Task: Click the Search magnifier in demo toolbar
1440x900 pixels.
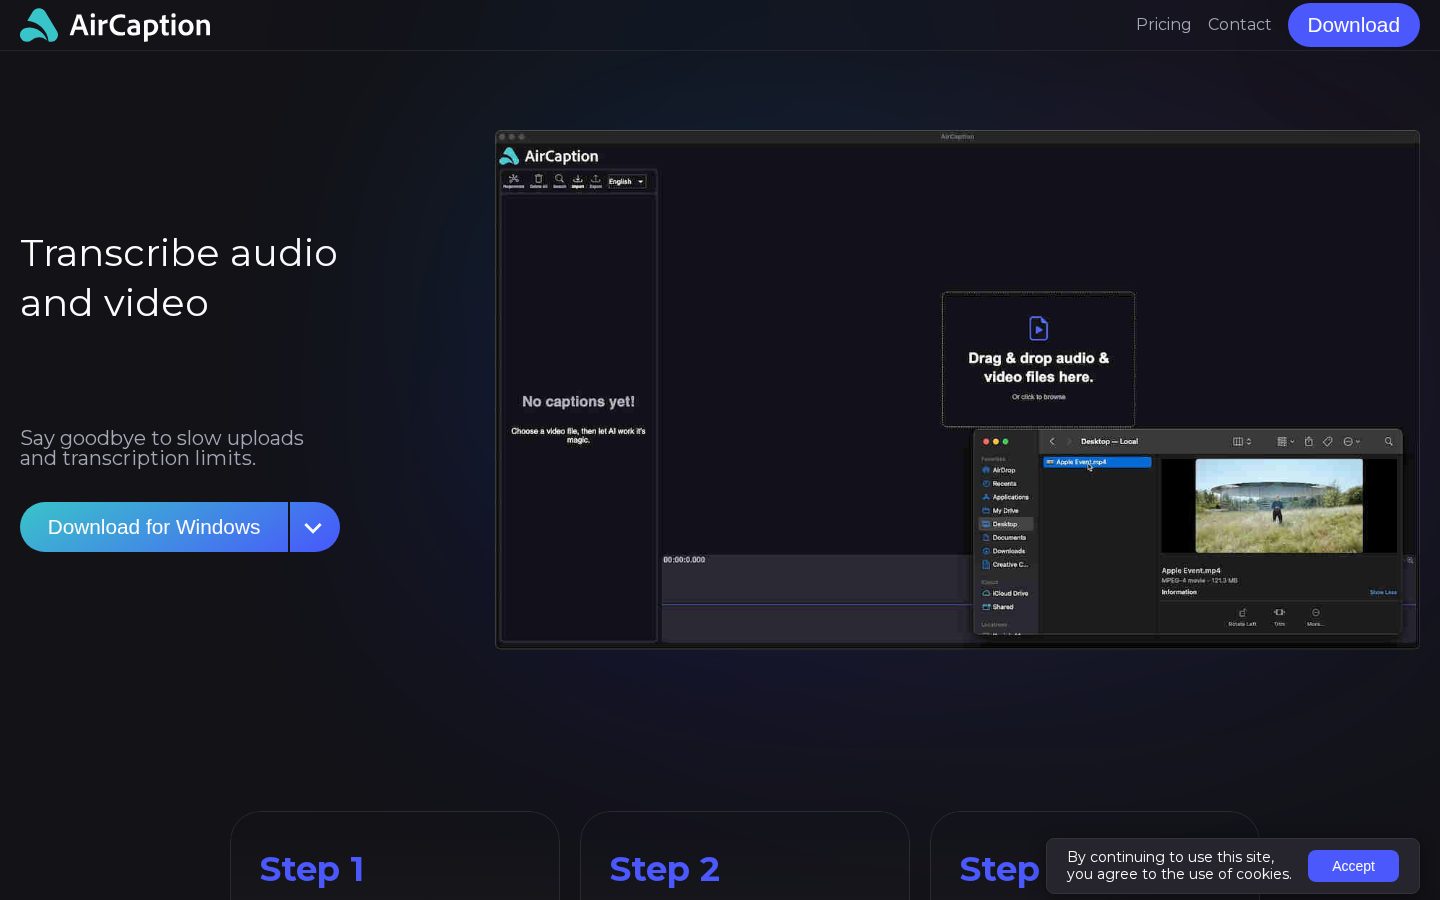Action: point(559,181)
